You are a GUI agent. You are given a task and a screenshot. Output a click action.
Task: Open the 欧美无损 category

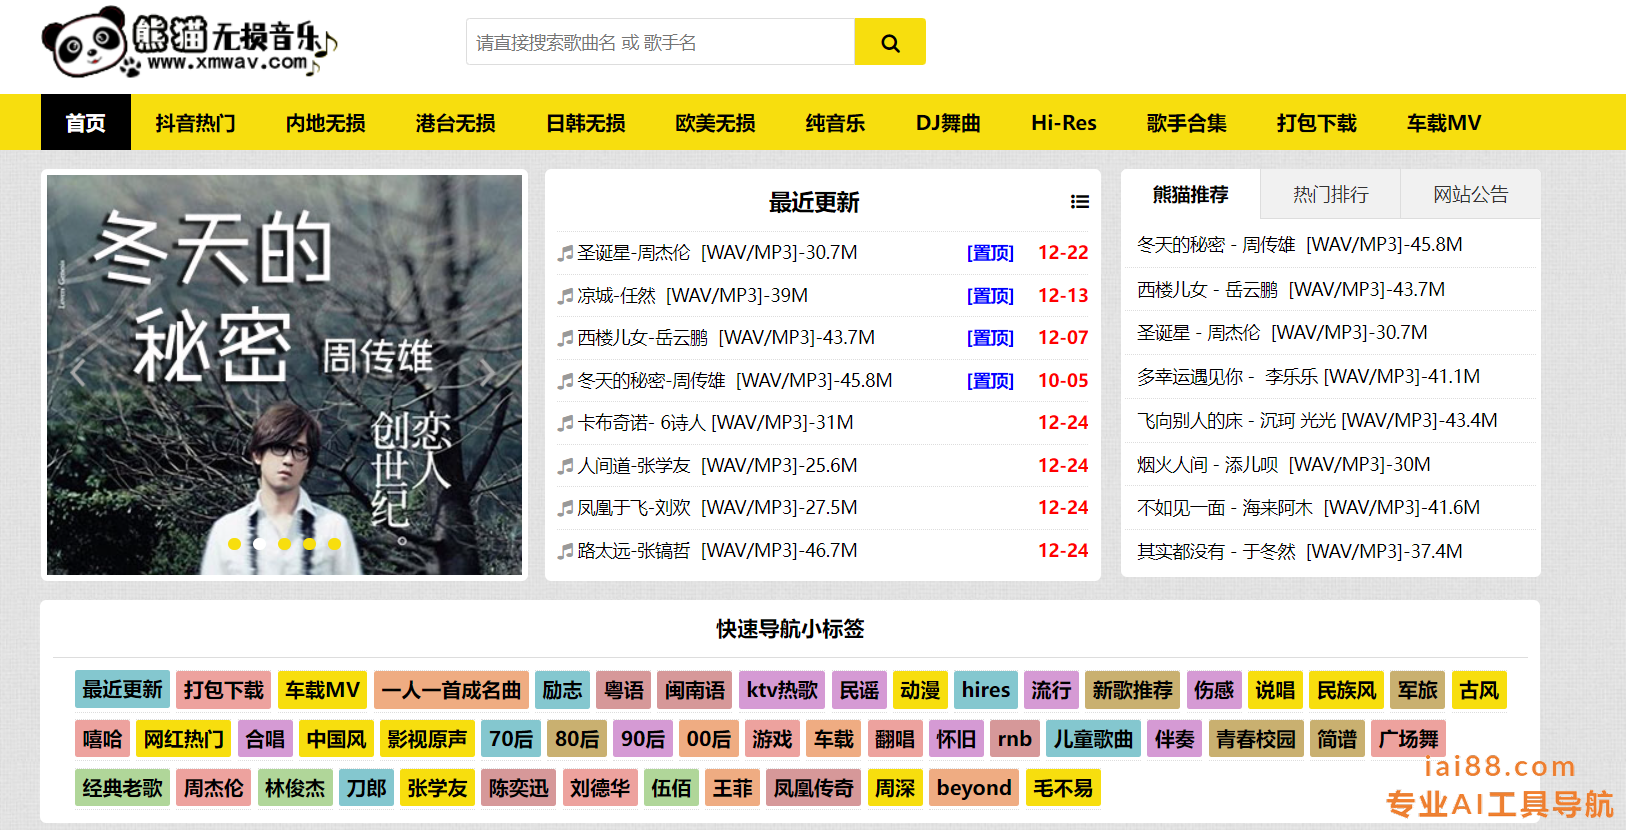point(716,122)
